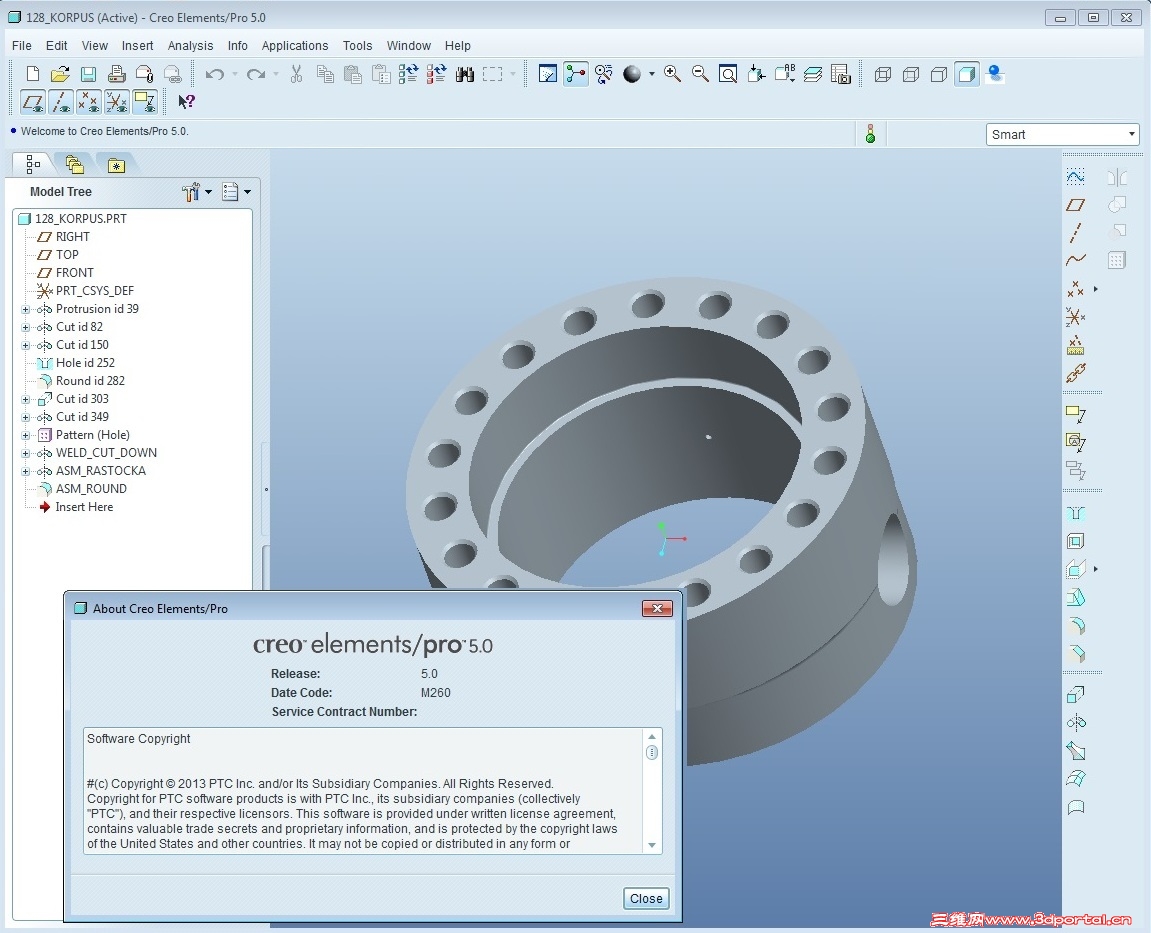Open the File menu
Viewport: 1151px width, 933px height.
[x=21, y=46]
